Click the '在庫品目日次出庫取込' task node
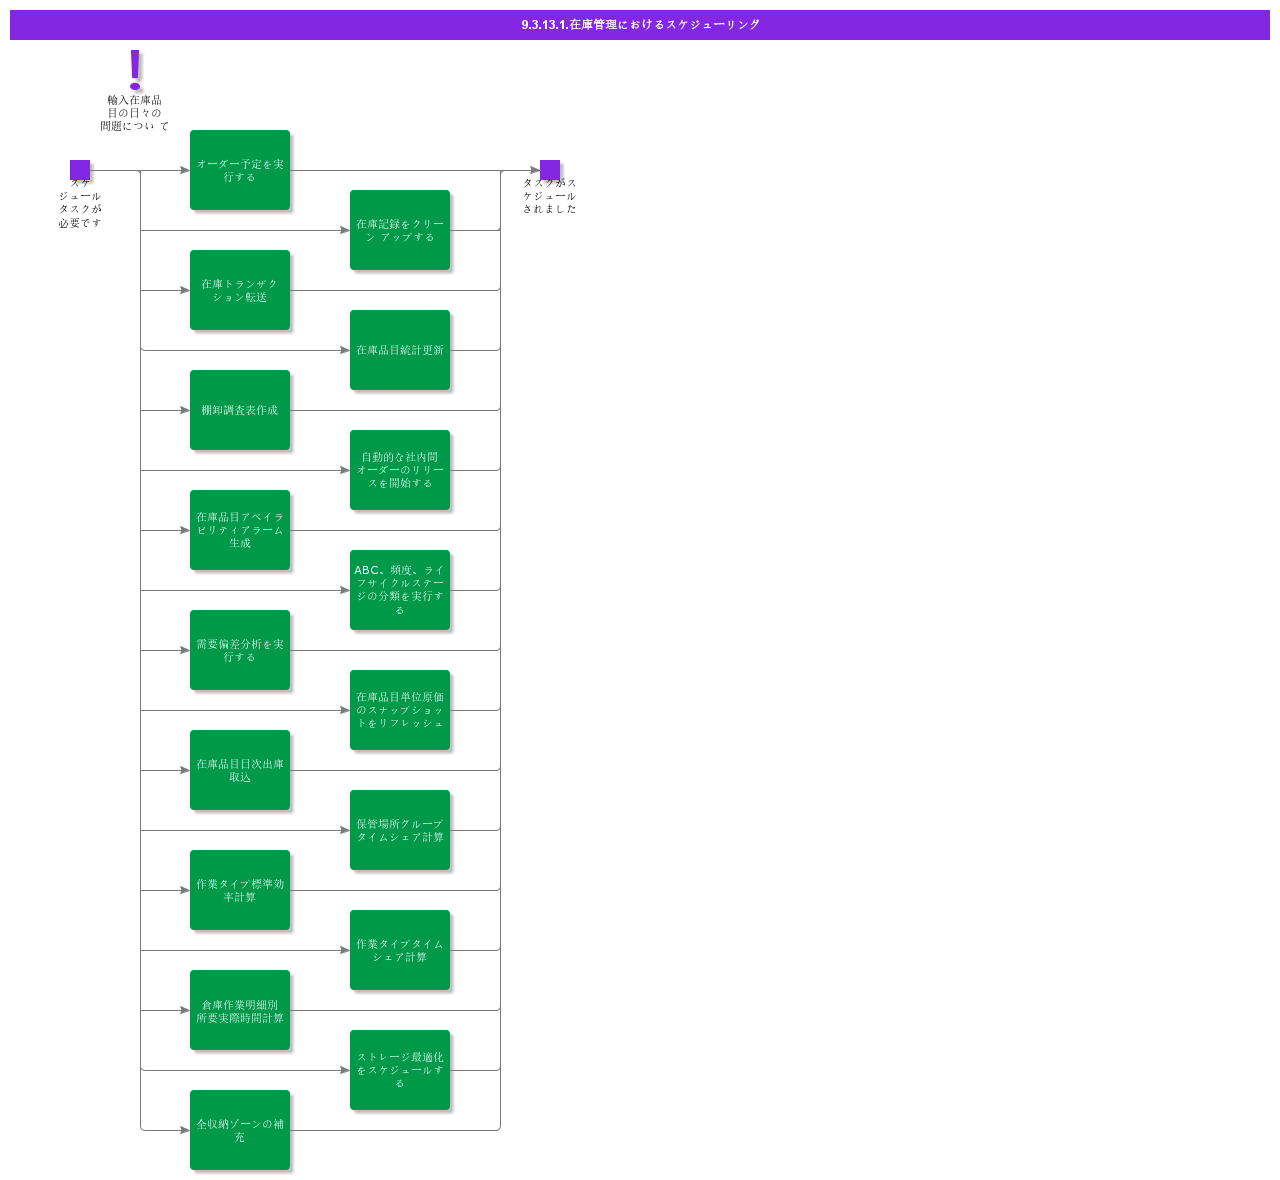The image size is (1280, 1180). 240,770
